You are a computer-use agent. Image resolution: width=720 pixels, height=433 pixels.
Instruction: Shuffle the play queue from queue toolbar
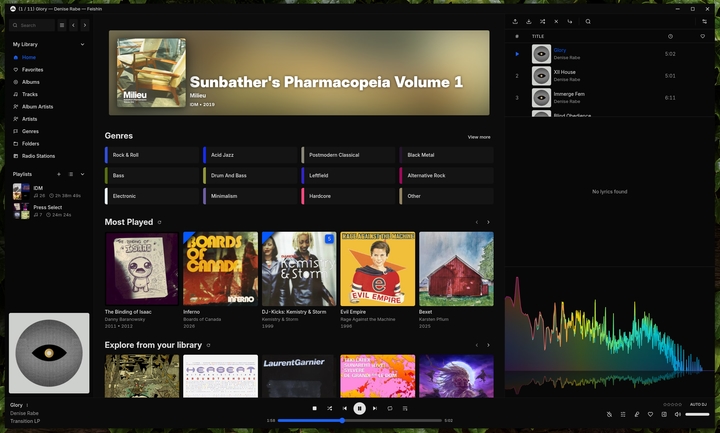542,22
